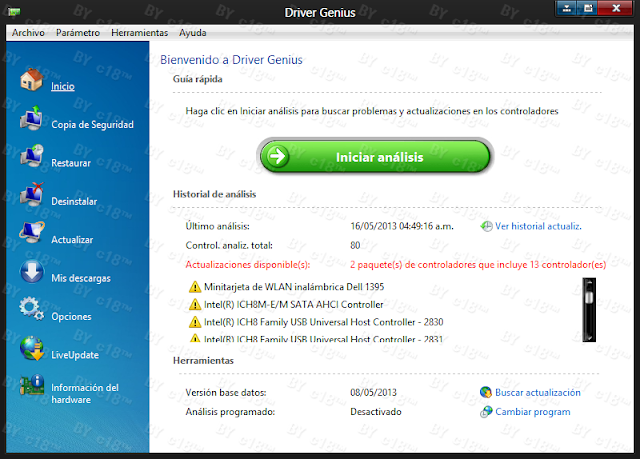Screen dimensions: 640x459
Task: Click the Mis descargas blue arrow icon
Action: click(31, 272)
